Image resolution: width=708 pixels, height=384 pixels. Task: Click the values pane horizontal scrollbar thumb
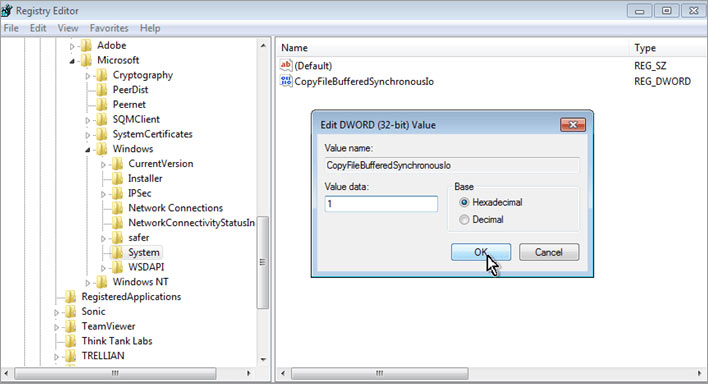[380, 373]
